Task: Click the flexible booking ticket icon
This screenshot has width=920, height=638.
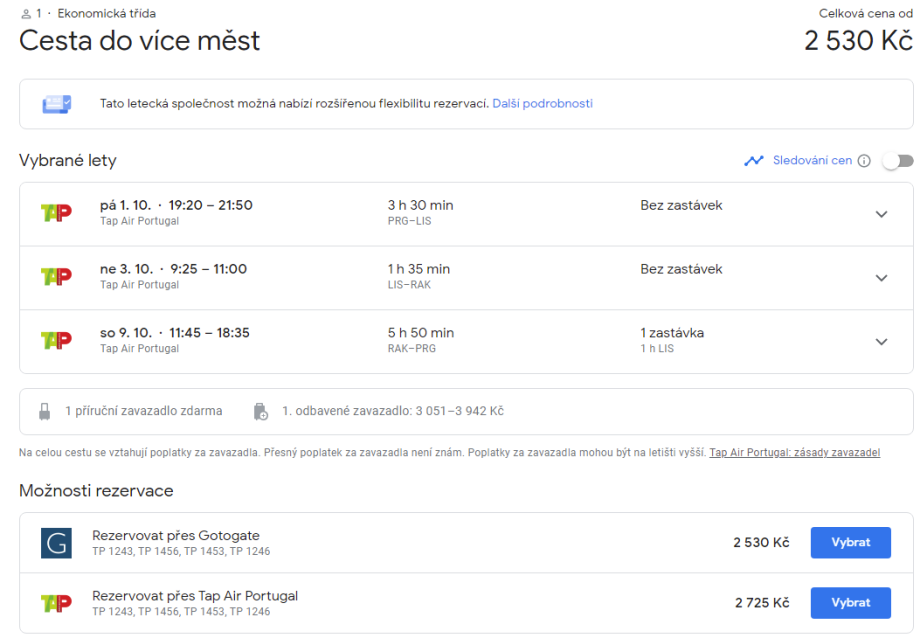Action: [56, 104]
